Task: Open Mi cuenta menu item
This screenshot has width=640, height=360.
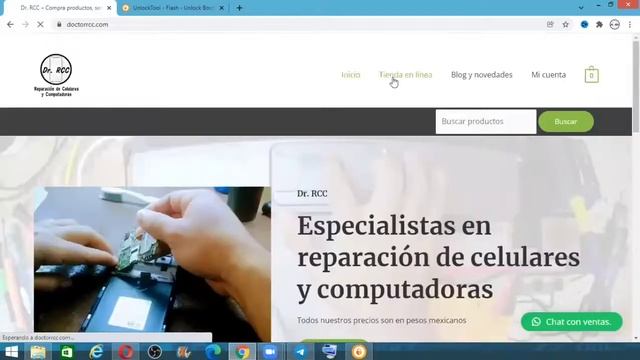Action: [549, 75]
